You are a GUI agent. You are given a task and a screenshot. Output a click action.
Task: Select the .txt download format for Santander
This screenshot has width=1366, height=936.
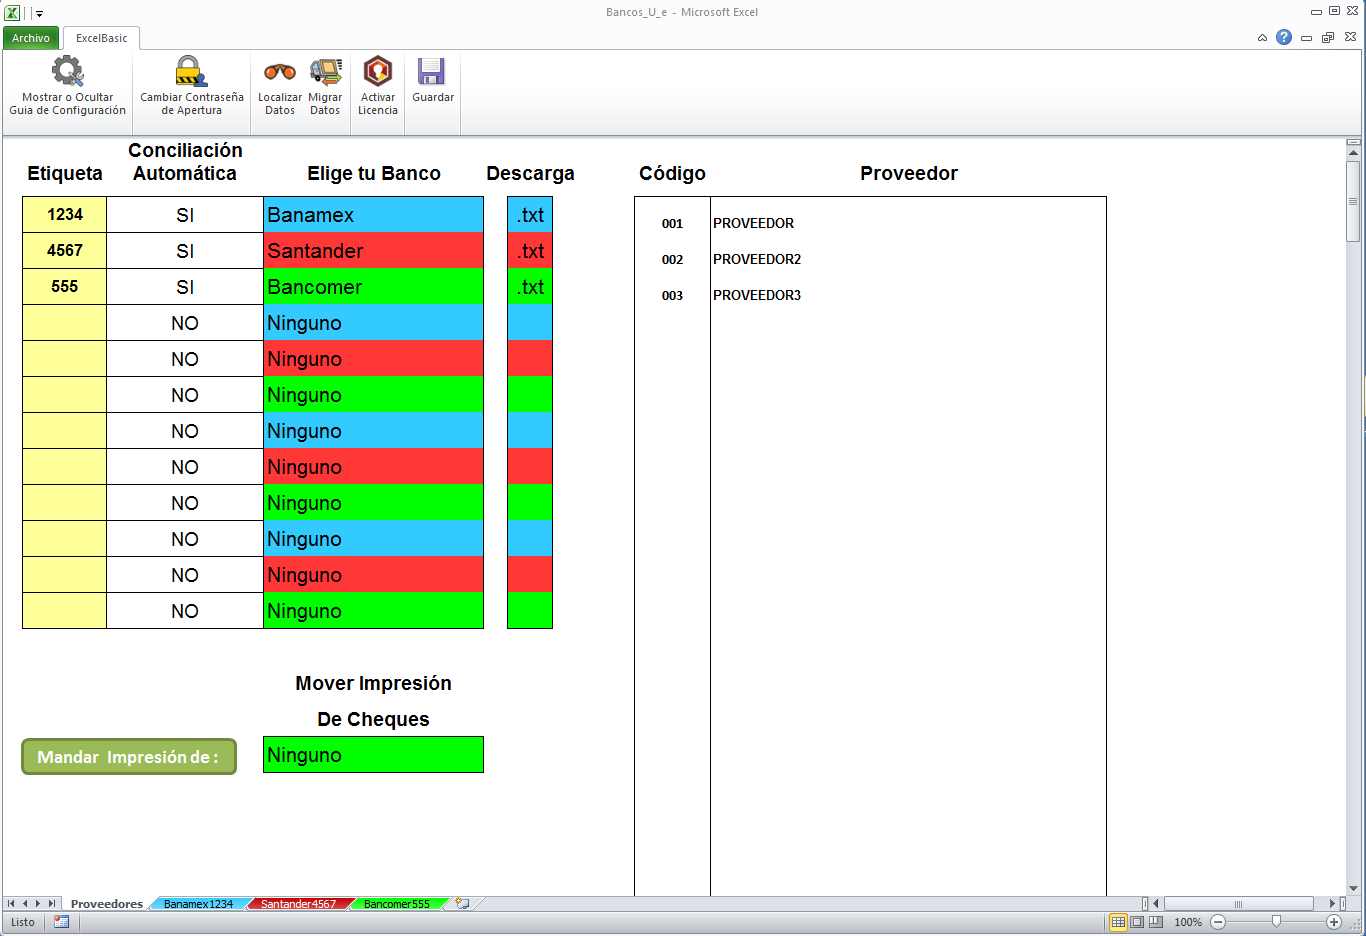coord(530,251)
